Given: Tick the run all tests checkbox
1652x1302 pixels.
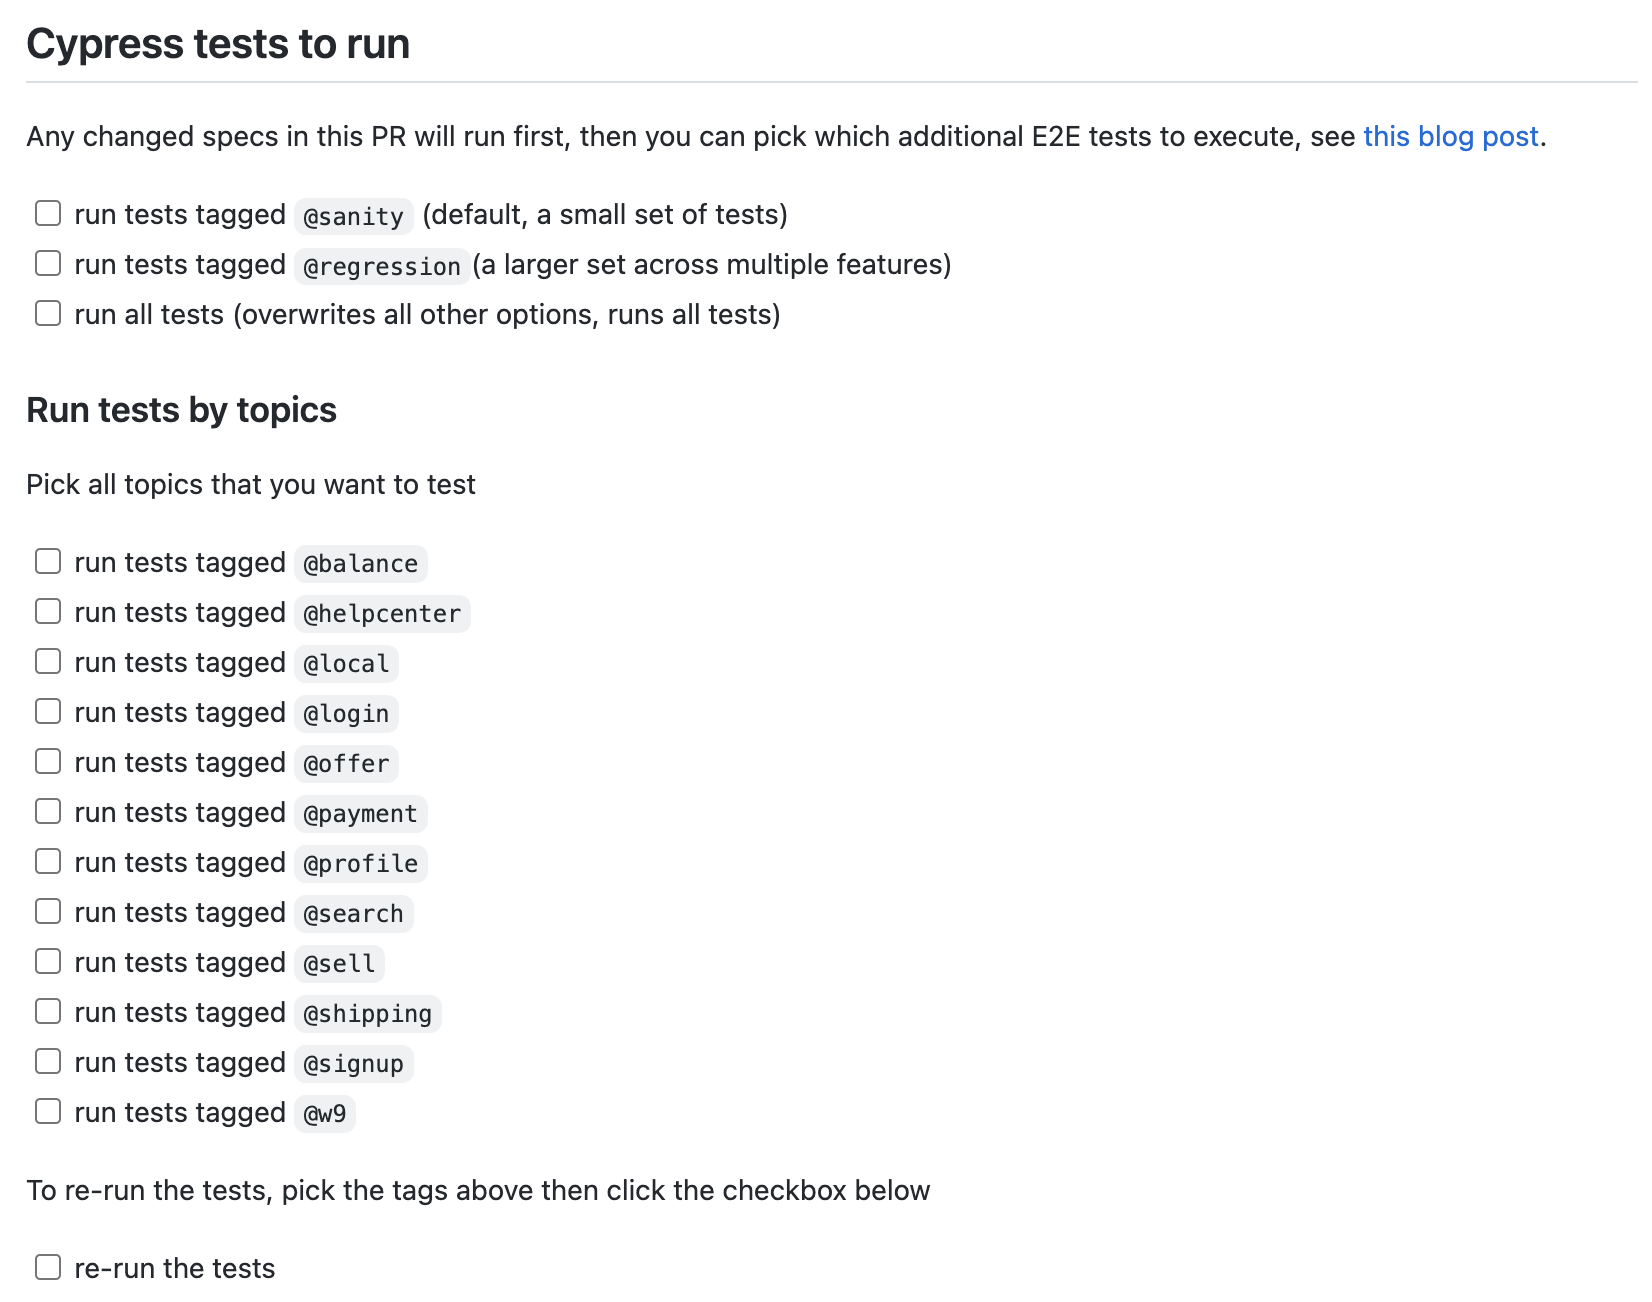Looking at the screenshot, I should tap(48, 313).
